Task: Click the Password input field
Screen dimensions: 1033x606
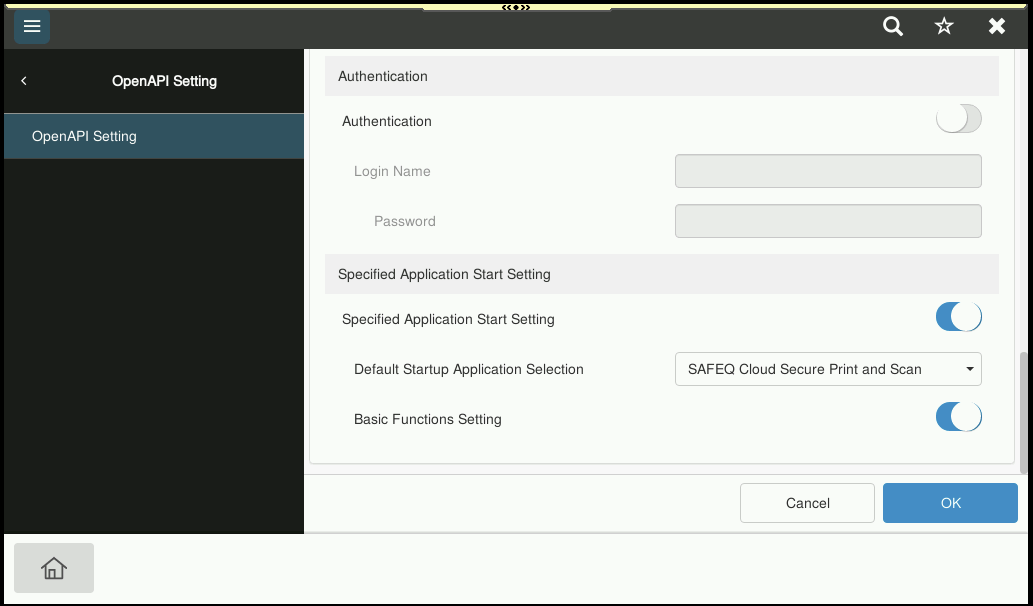Action: point(828,221)
